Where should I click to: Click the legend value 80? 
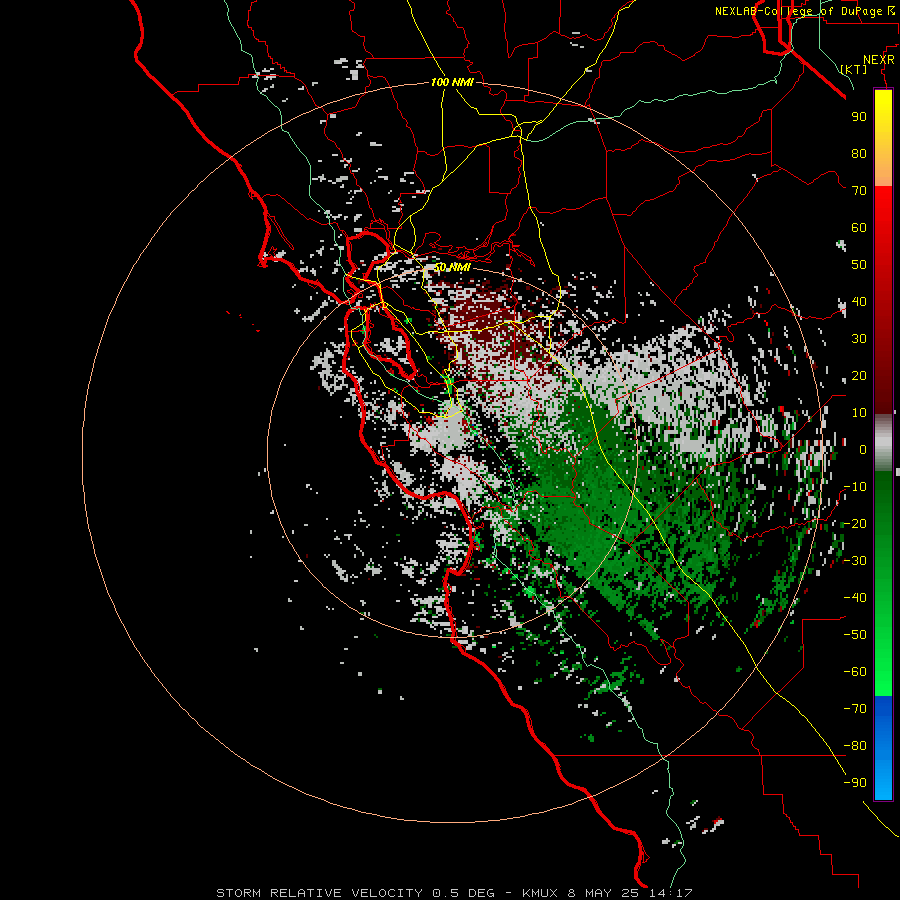(x=859, y=154)
